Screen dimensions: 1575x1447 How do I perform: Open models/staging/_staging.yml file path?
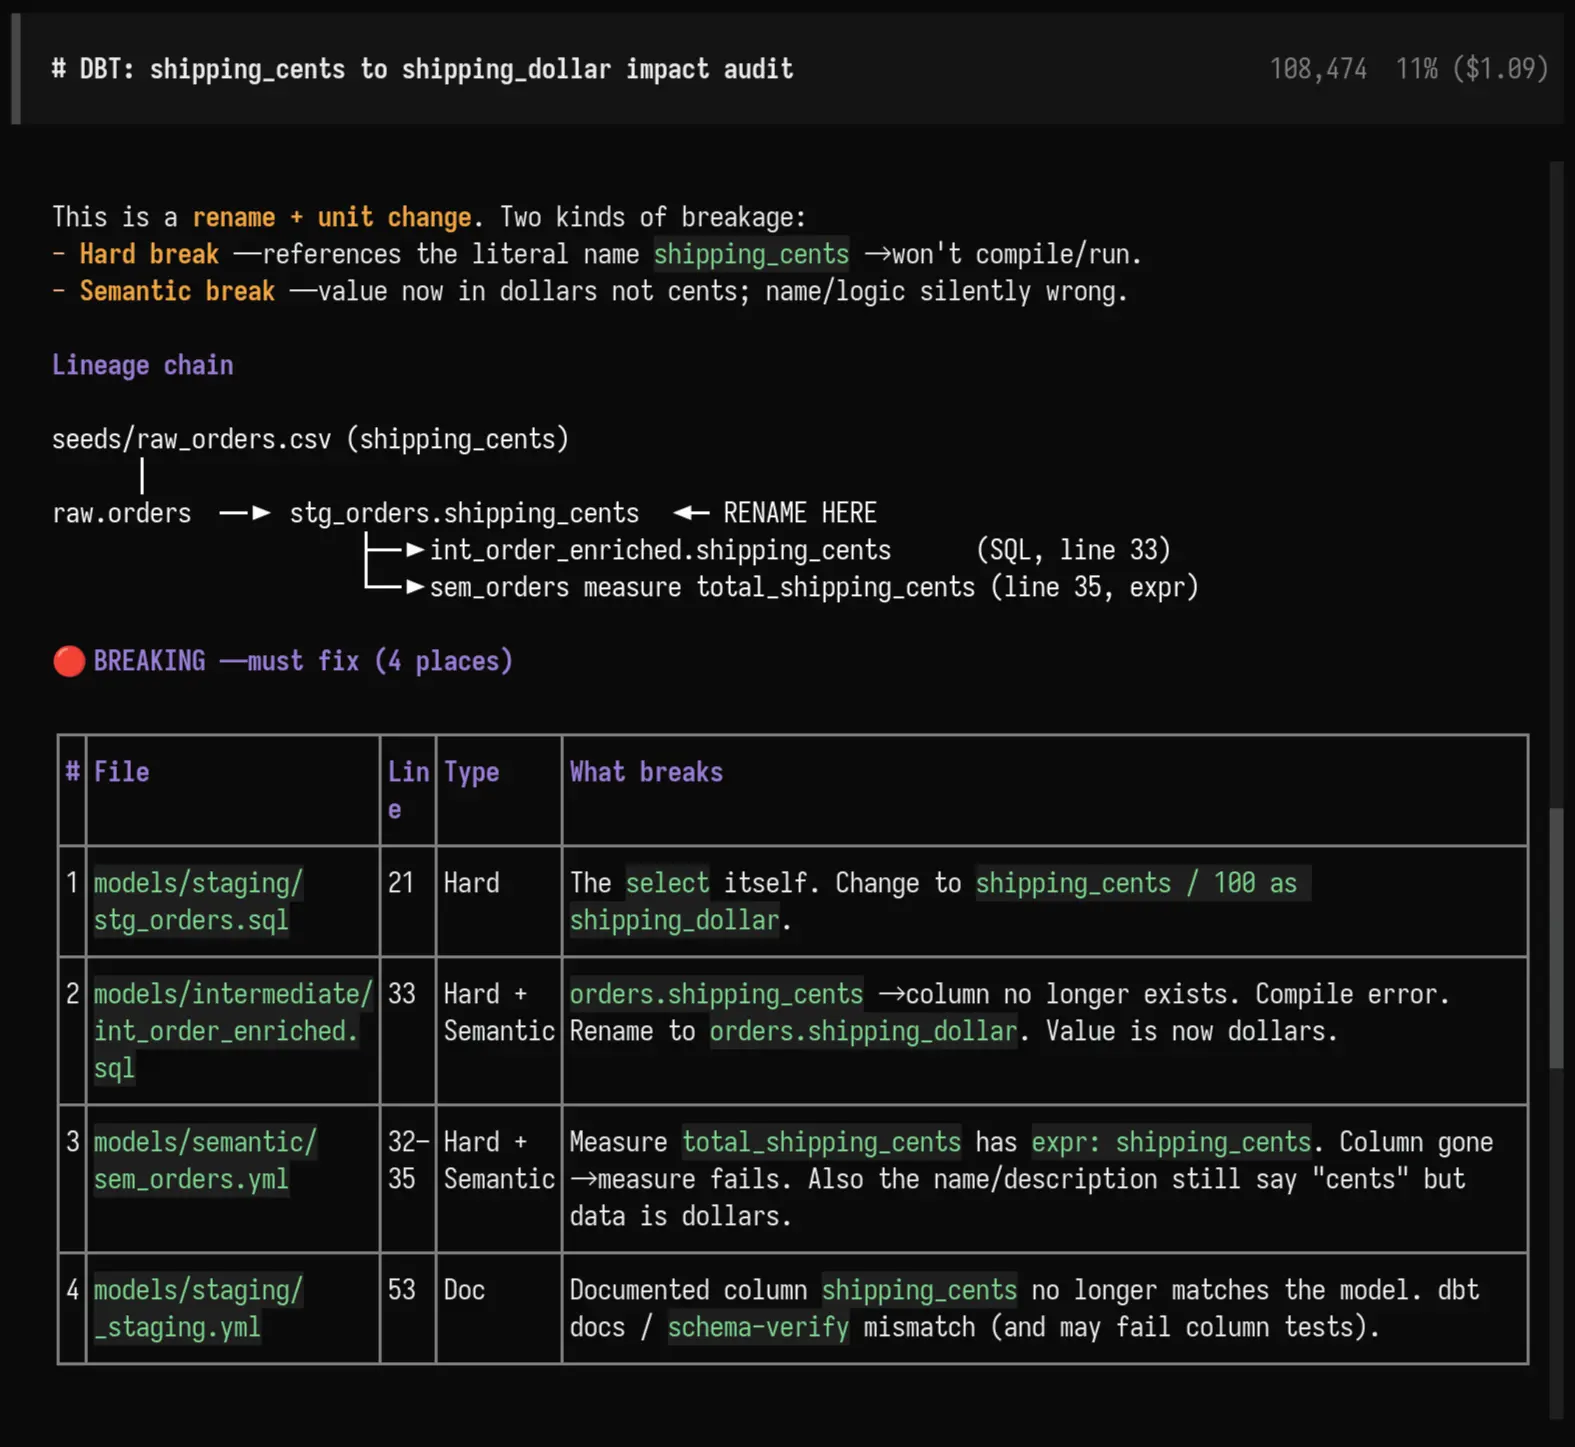click(x=198, y=1308)
